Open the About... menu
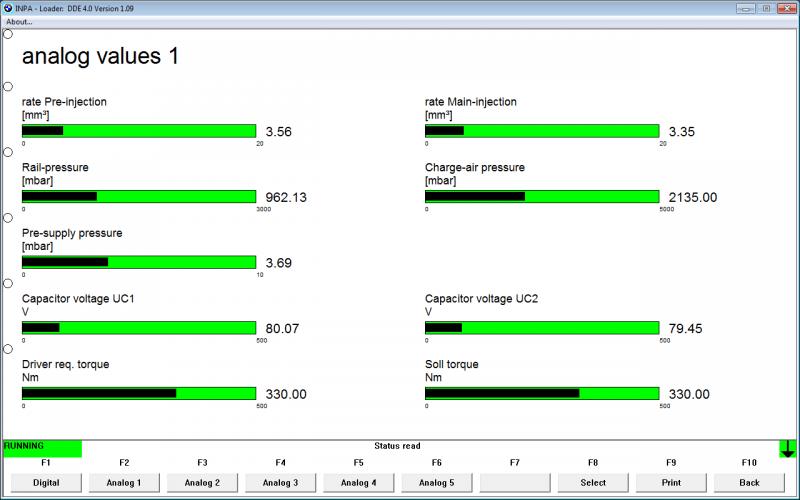 (19, 21)
